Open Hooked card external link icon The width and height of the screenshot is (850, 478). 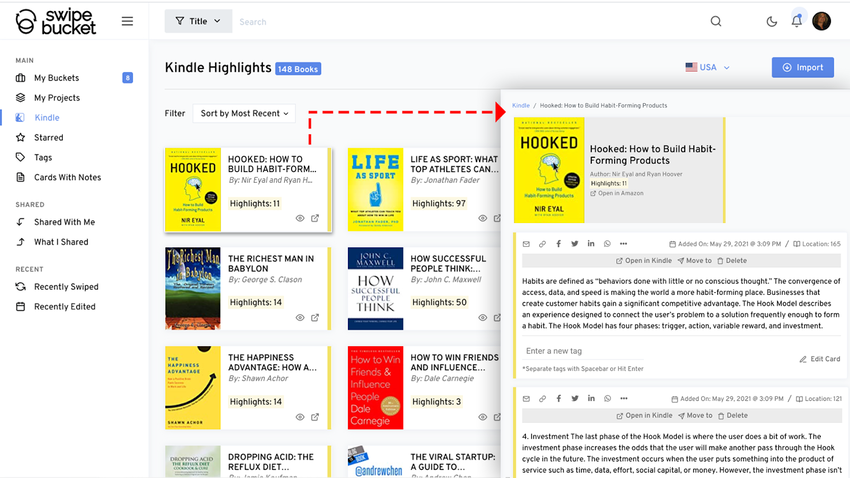[x=315, y=218]
